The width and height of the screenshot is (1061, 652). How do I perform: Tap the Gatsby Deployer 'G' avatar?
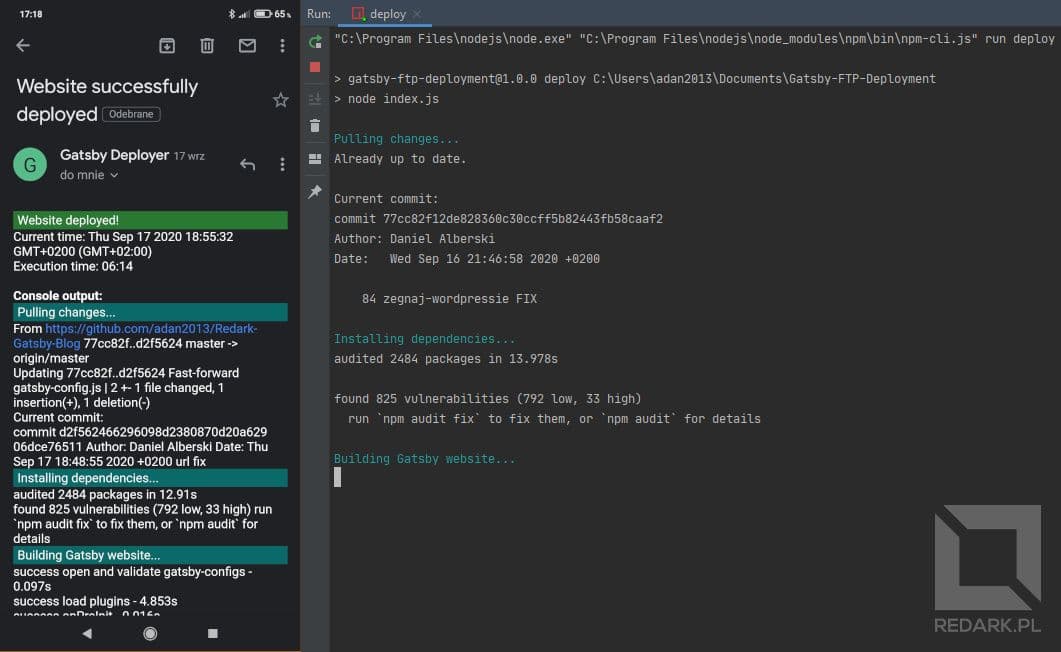(x=30, y=164)
